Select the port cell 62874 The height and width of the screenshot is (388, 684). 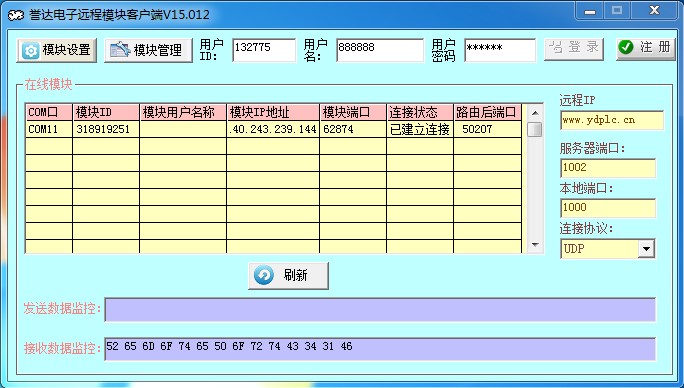[x=353, y=129]
